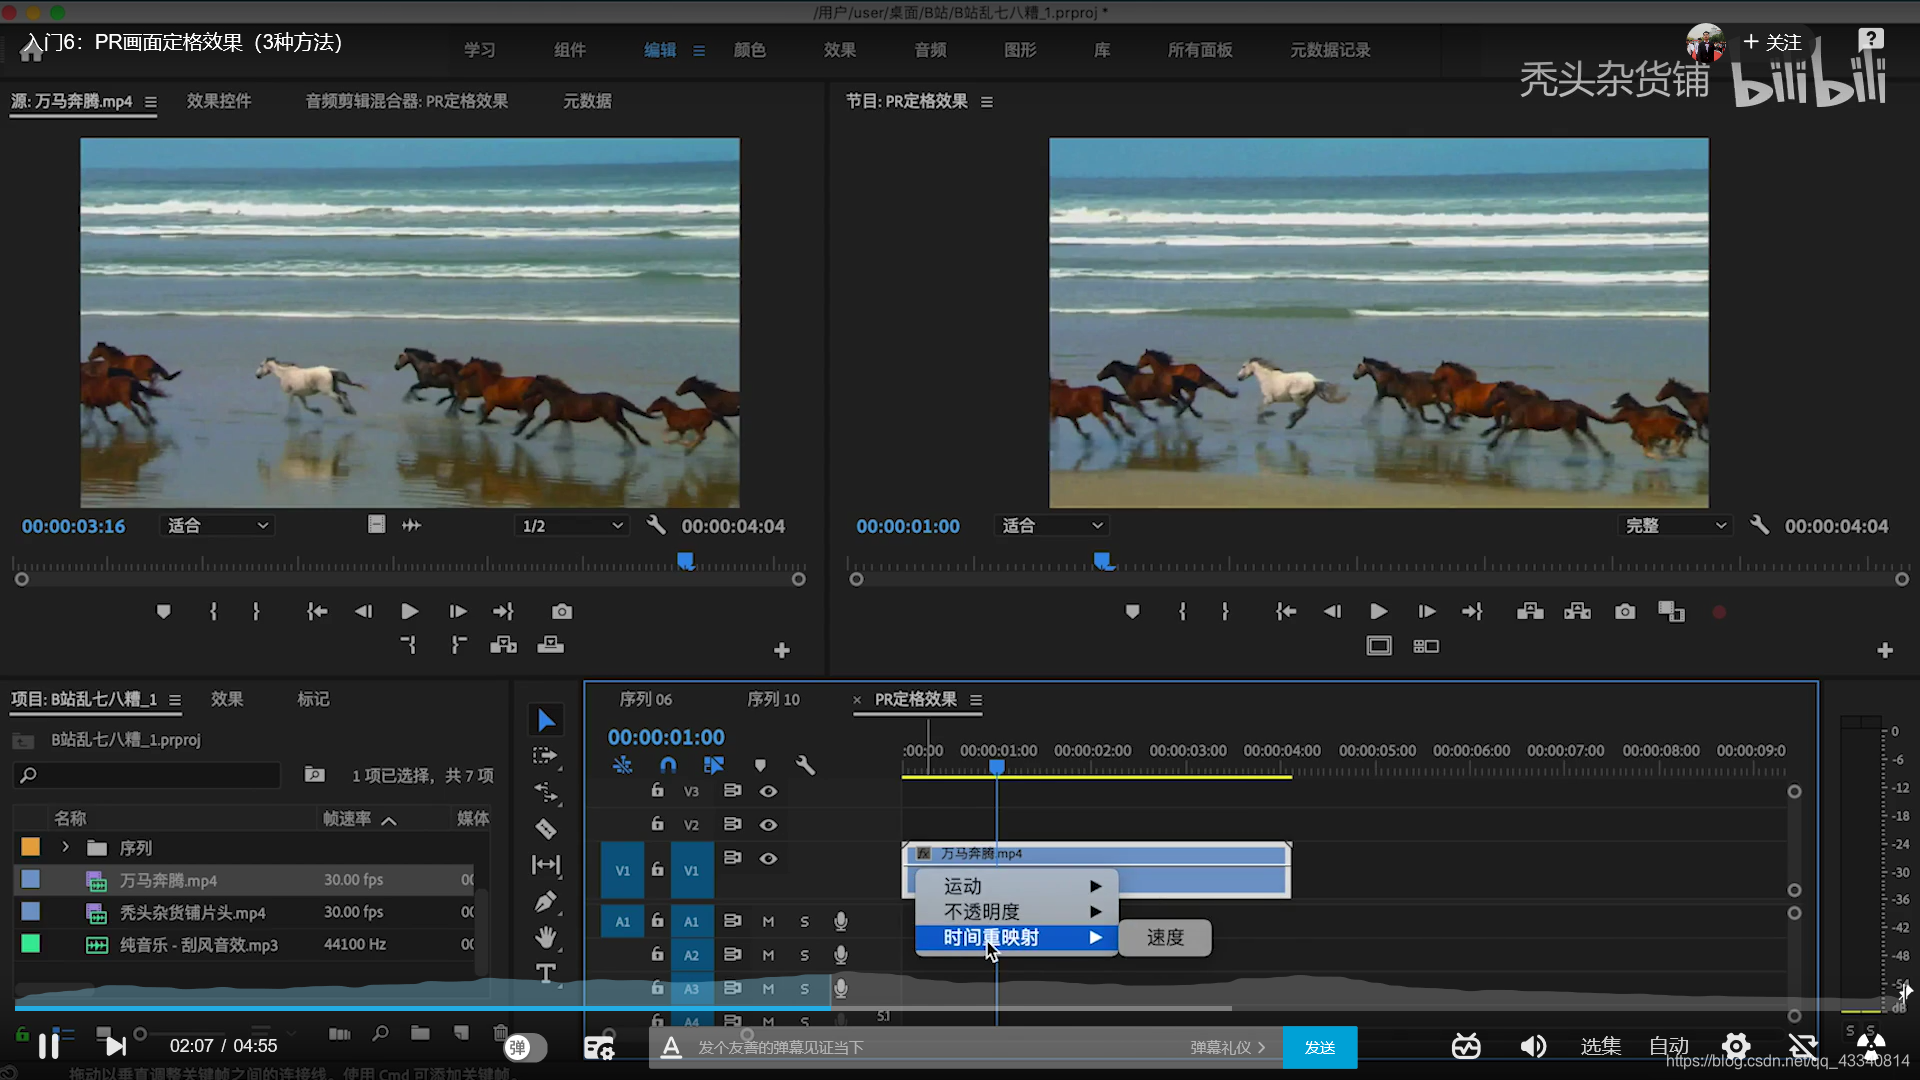Click the project panel search field
The height and width of the screenshot is (1080, 1920).
(150, 775)
